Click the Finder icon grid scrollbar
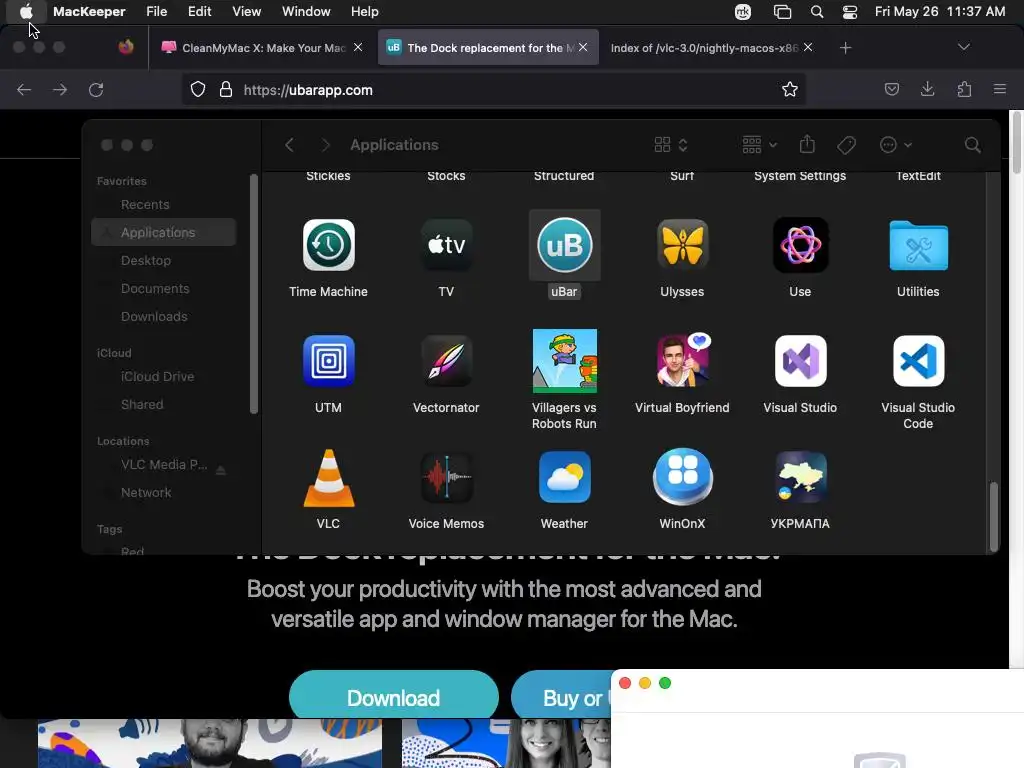 993,517
